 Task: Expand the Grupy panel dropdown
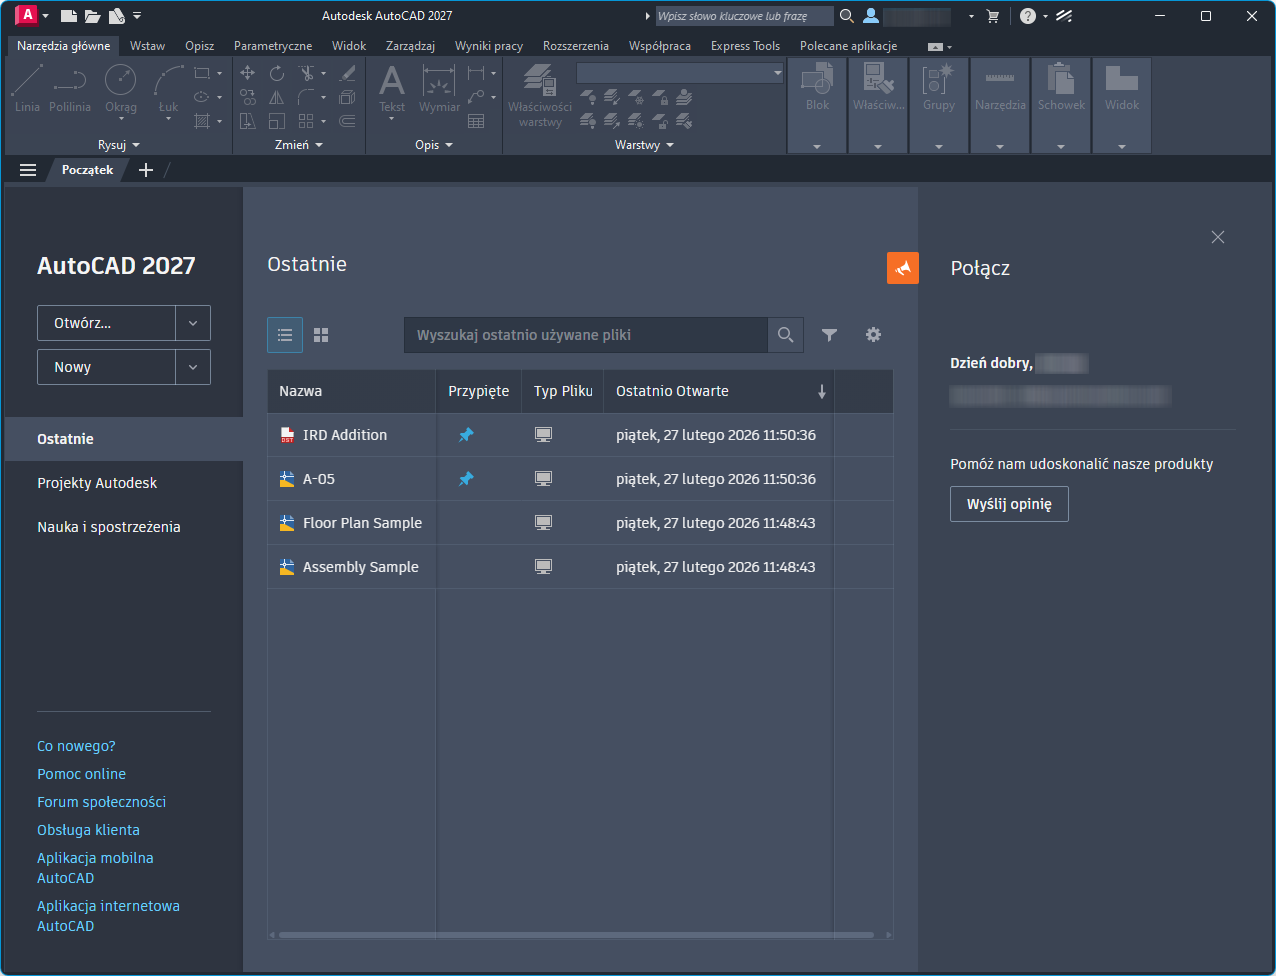[x=939, y=147]
